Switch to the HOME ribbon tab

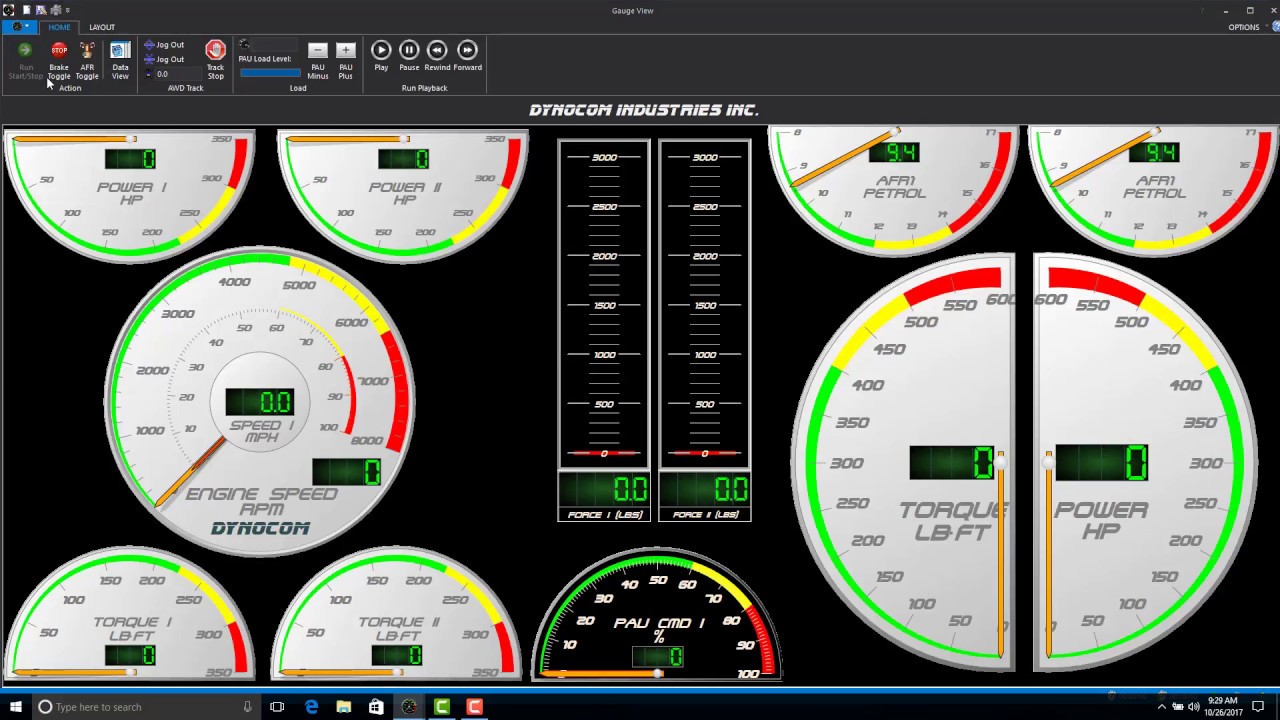point(59,27)
